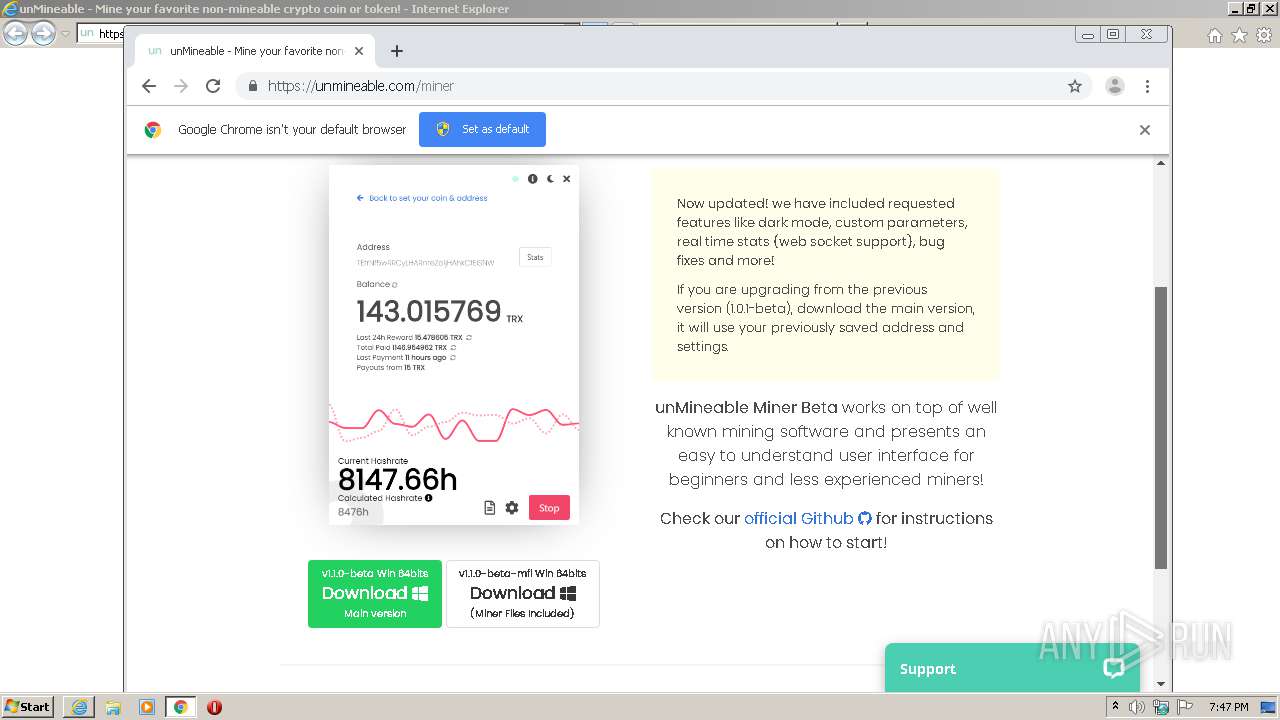Image resolution: width=1280 pixels, height=720 pixels.
Task: Click the X icon in miner preview
Action: pos(566,179)
